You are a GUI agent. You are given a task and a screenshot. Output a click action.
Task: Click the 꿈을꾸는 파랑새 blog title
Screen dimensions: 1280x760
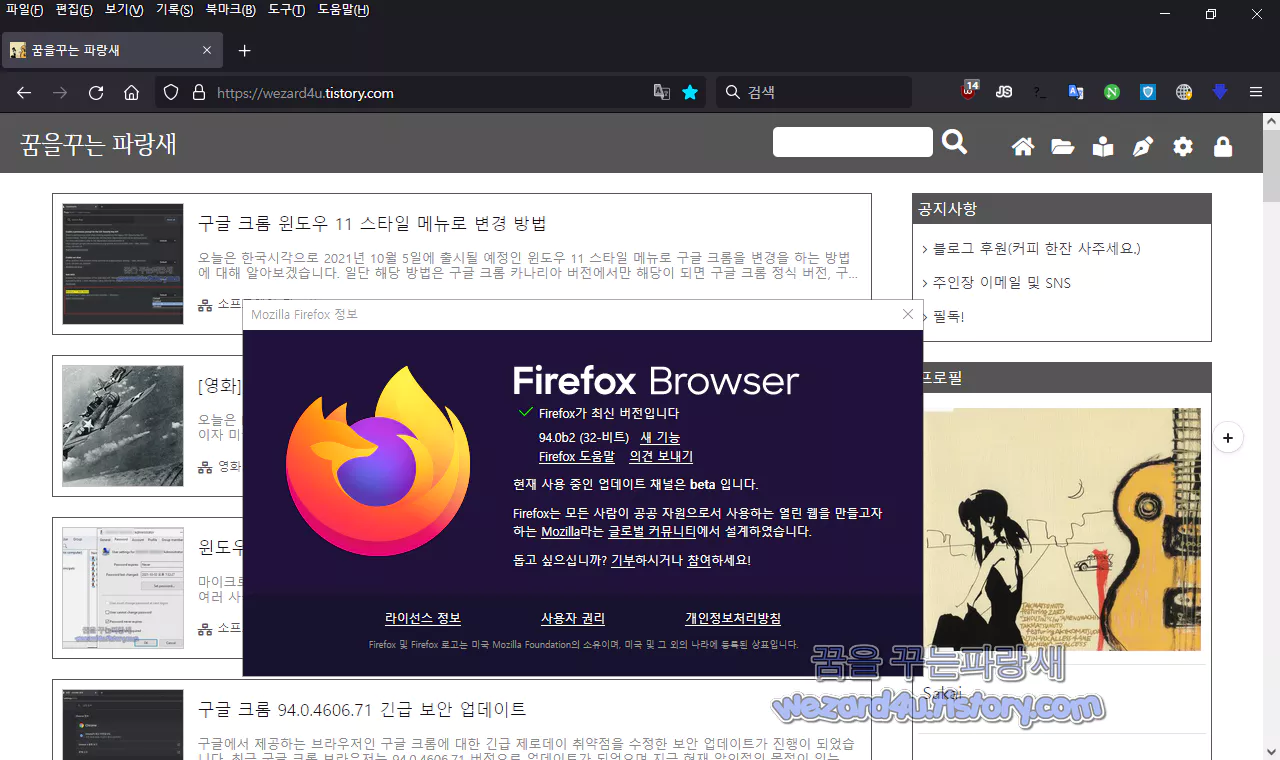point(98,143)
